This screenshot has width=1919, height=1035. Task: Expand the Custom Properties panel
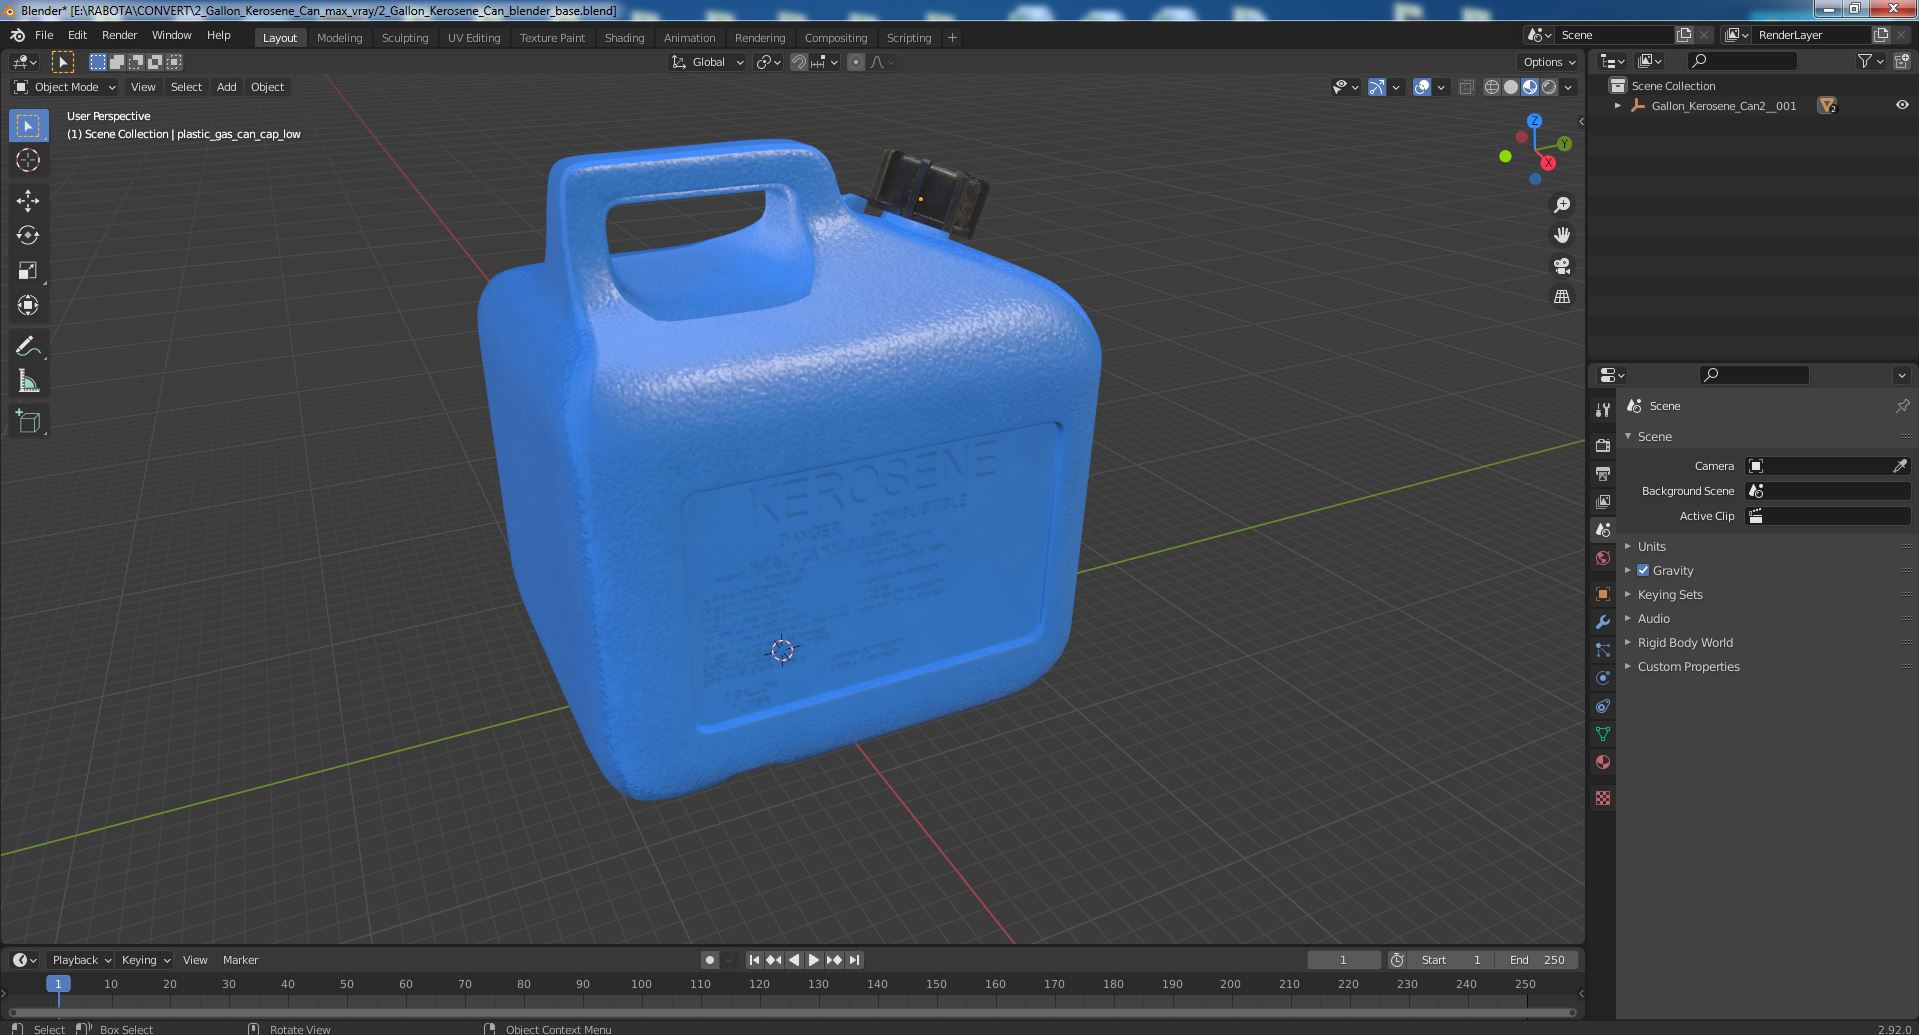[x=1688, y=666]
